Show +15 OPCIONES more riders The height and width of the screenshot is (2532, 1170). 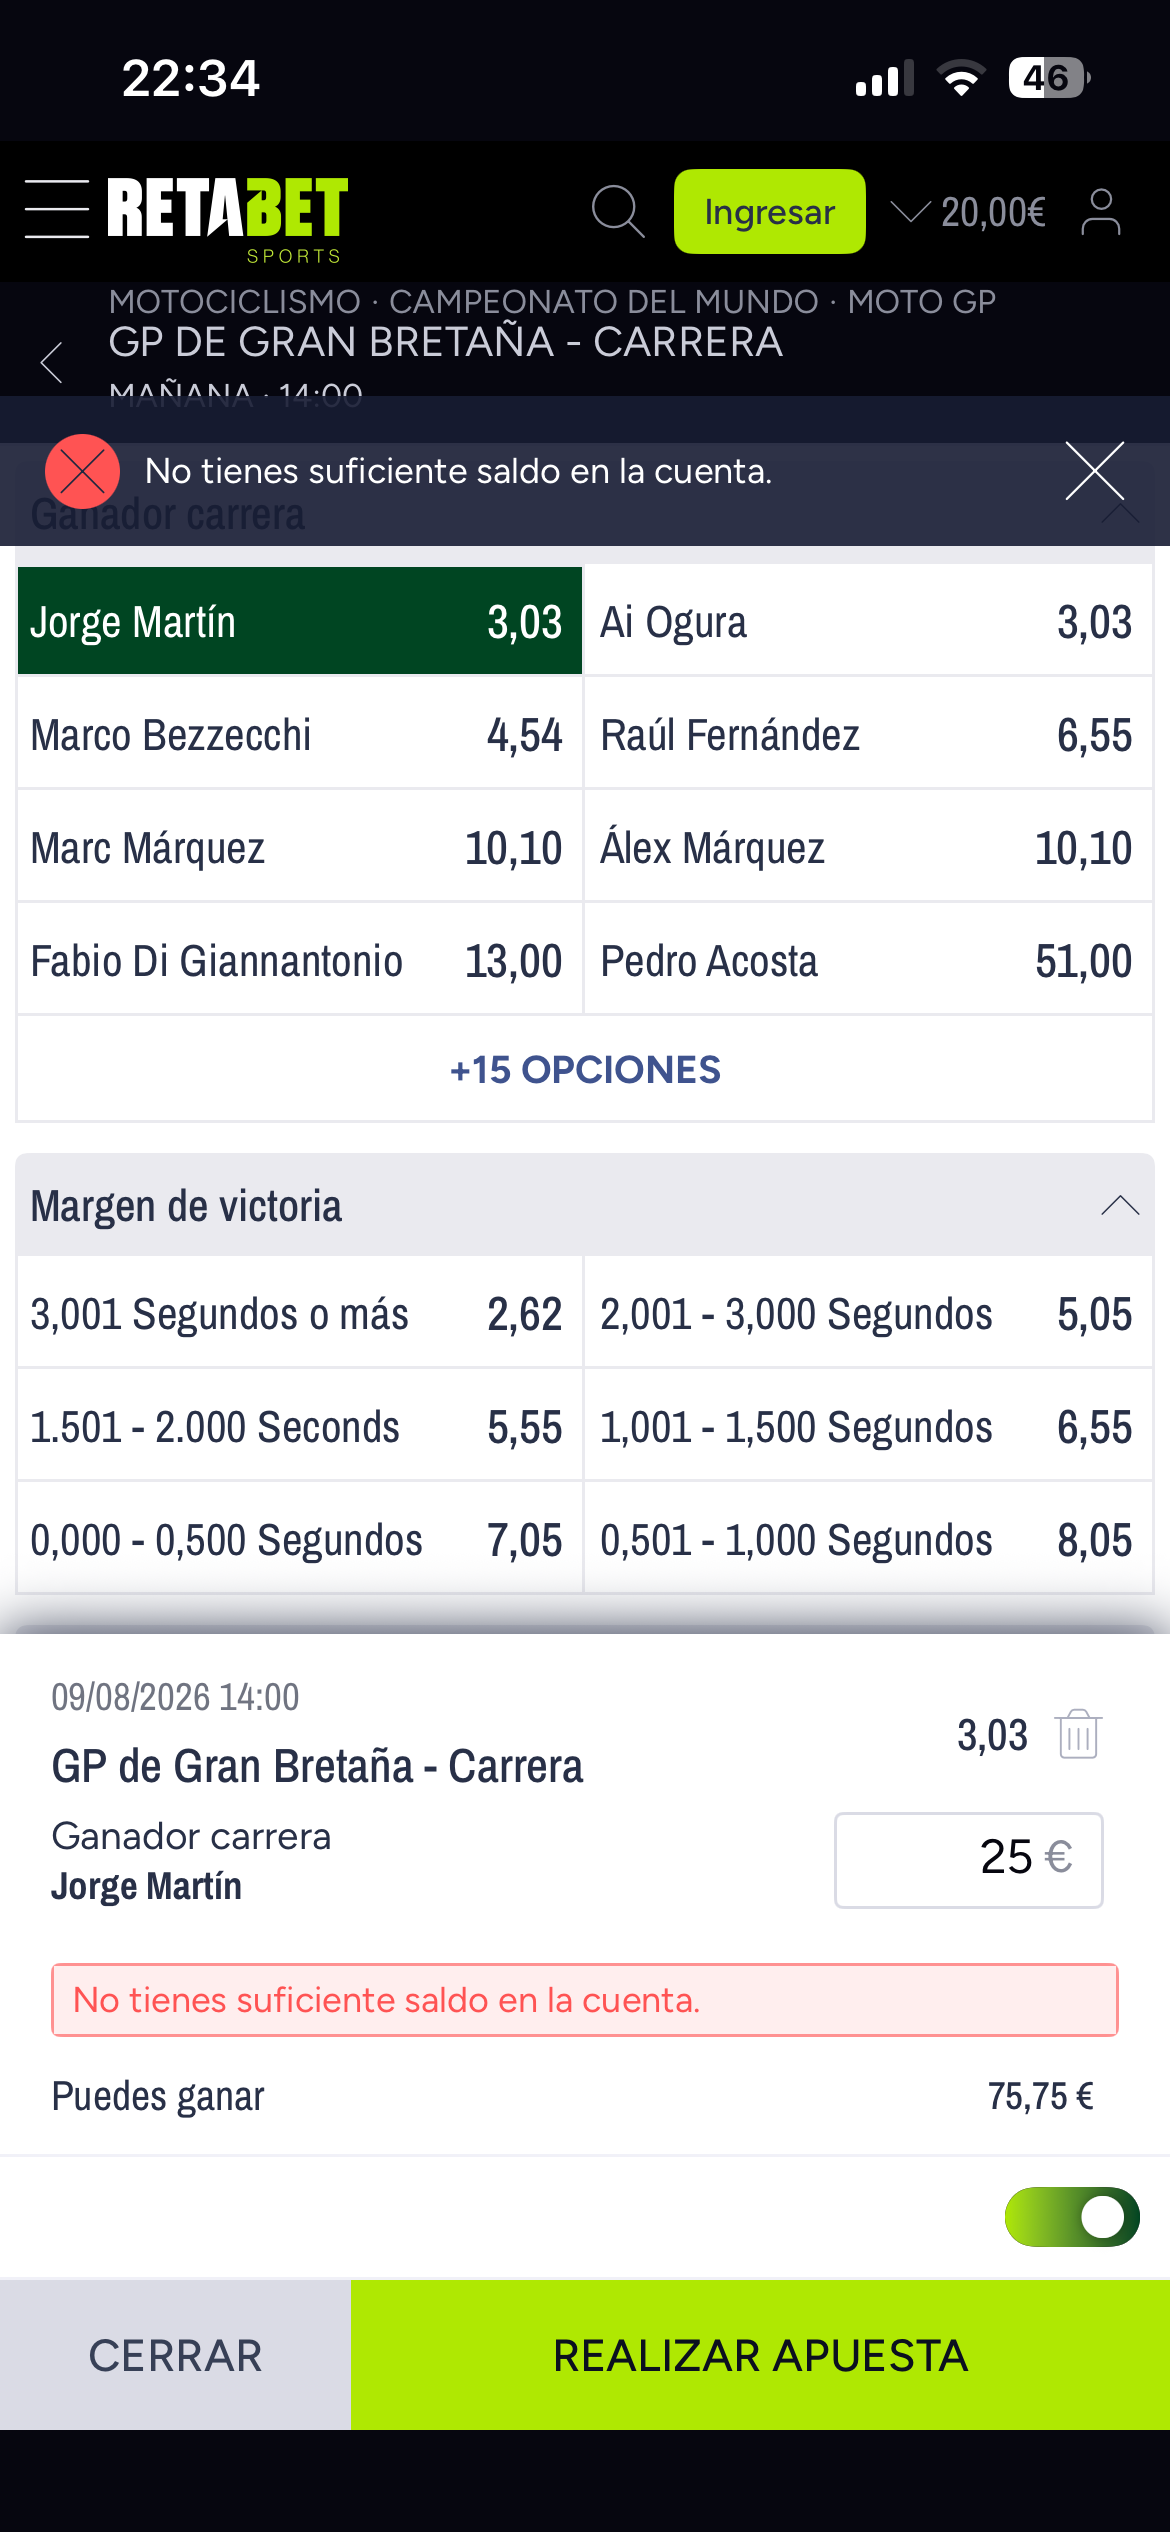tap(585, 1069)
